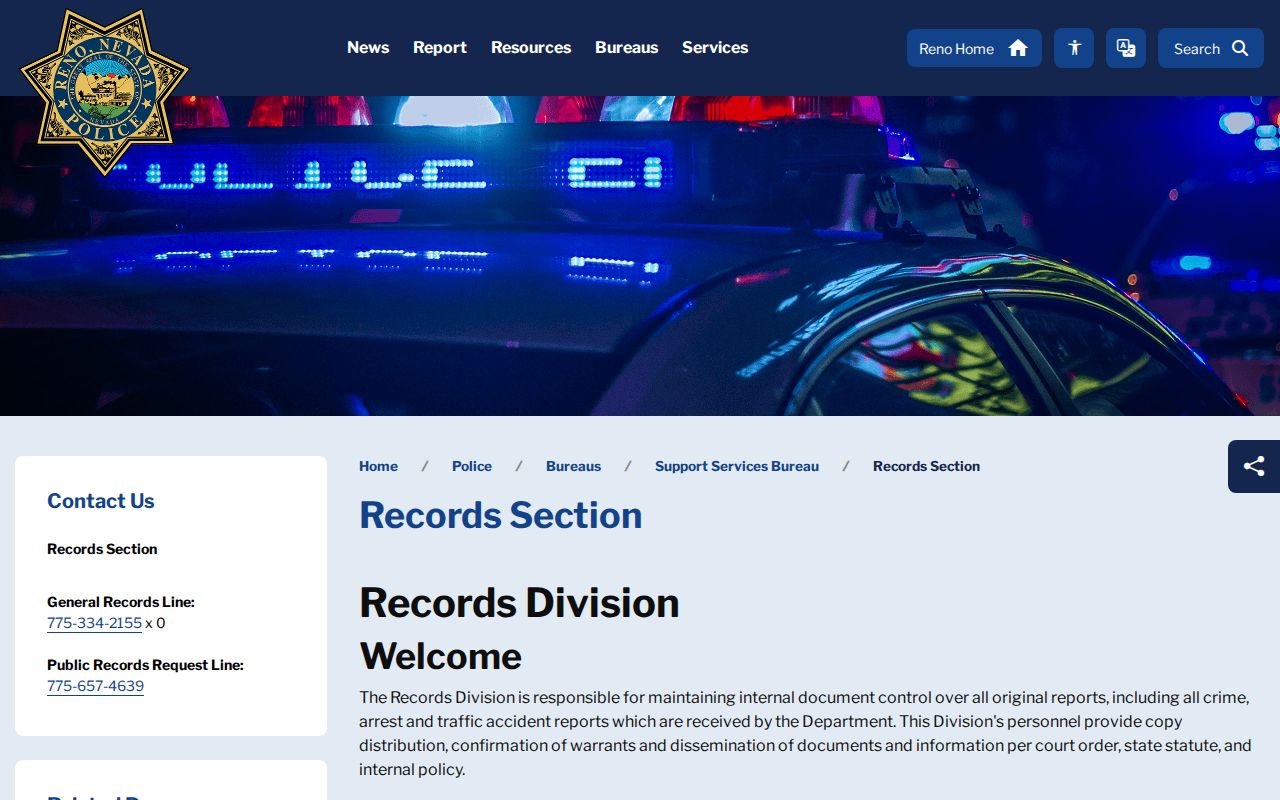This screenshot has height=800, width=1280.
Task: Go to Support Services Bureau breadcrumb
Action: tap(737, 466)
